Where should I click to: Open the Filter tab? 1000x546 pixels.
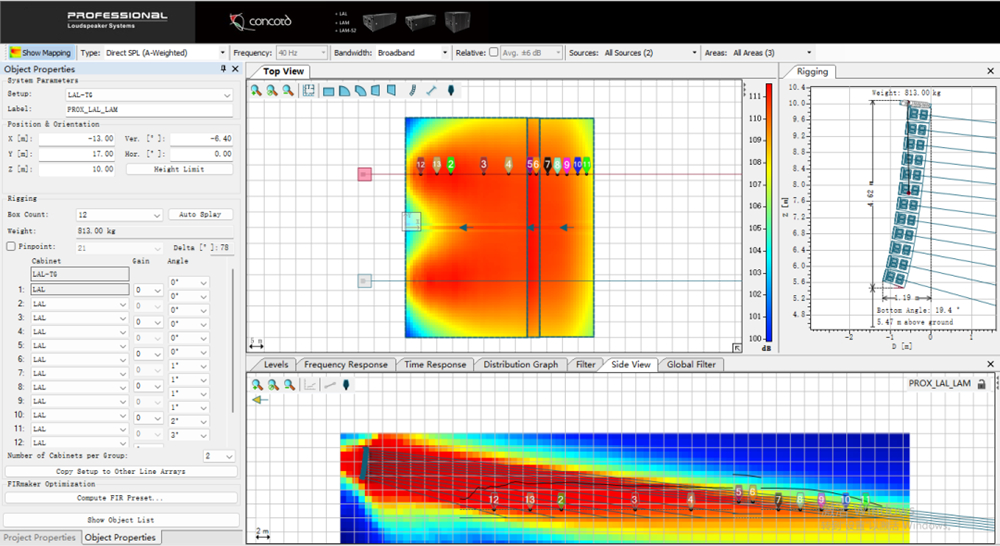pyautogui.click(x=585, y=364)
